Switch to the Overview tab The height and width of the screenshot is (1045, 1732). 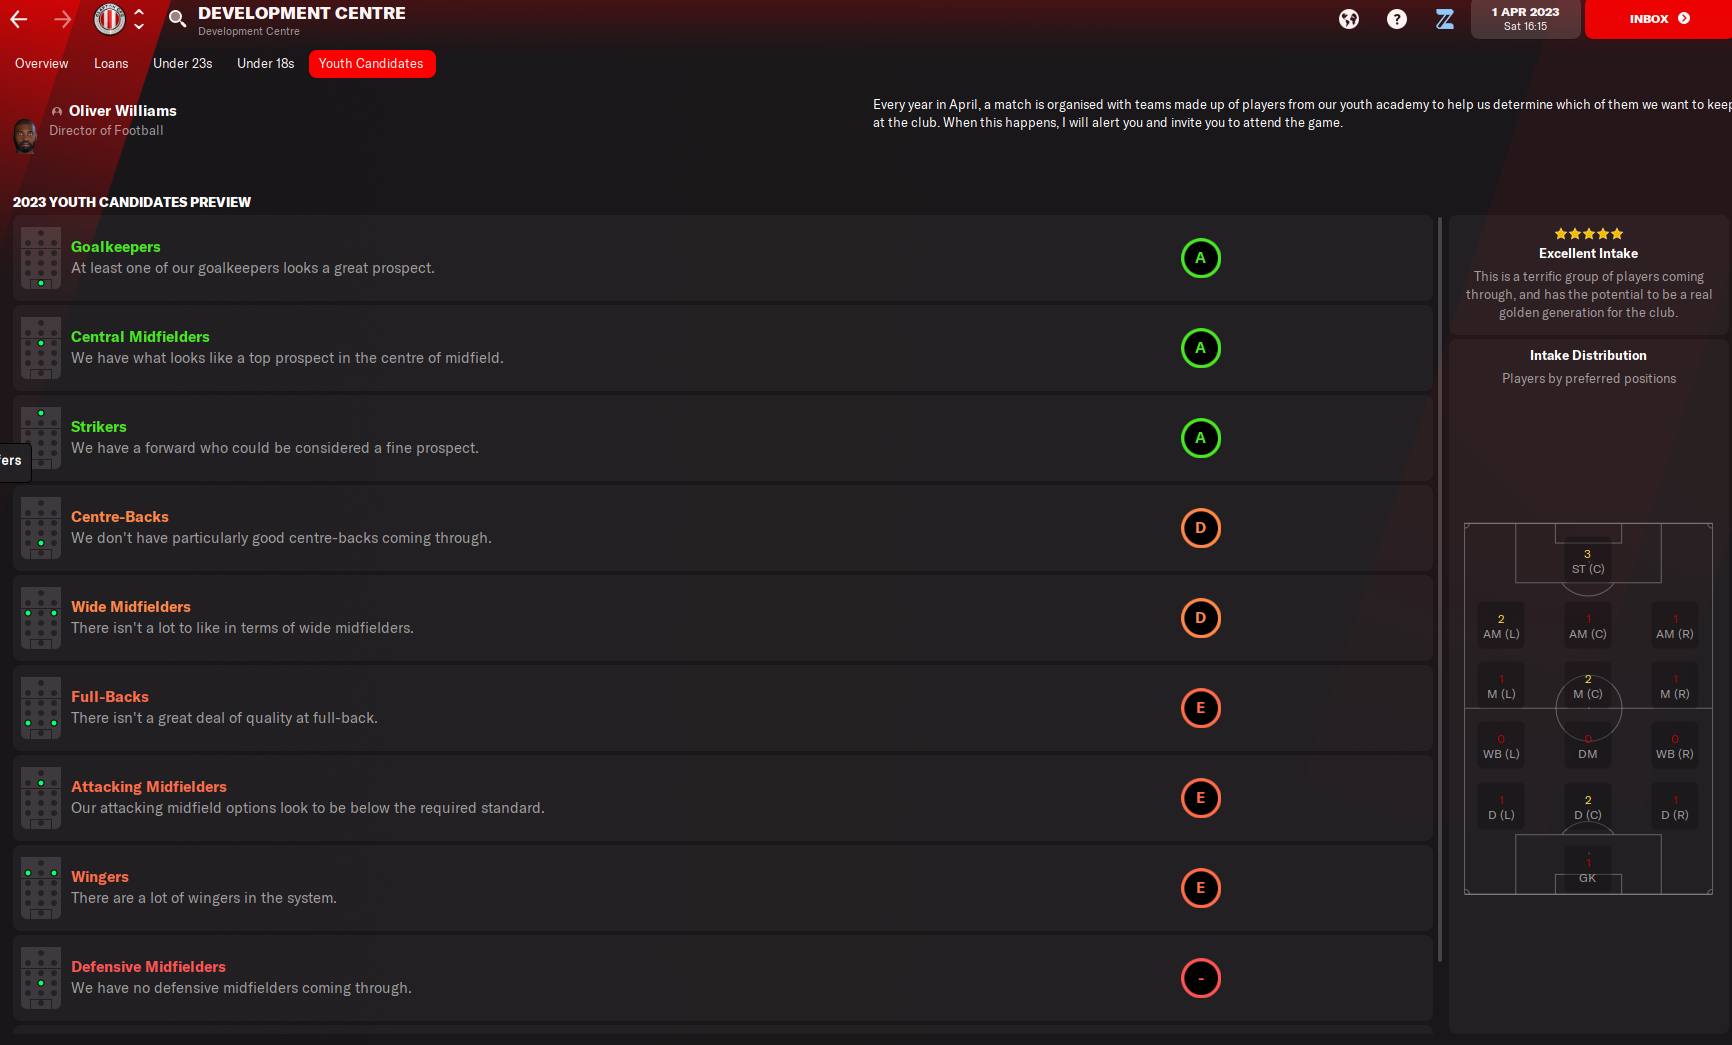coord(42,64)
